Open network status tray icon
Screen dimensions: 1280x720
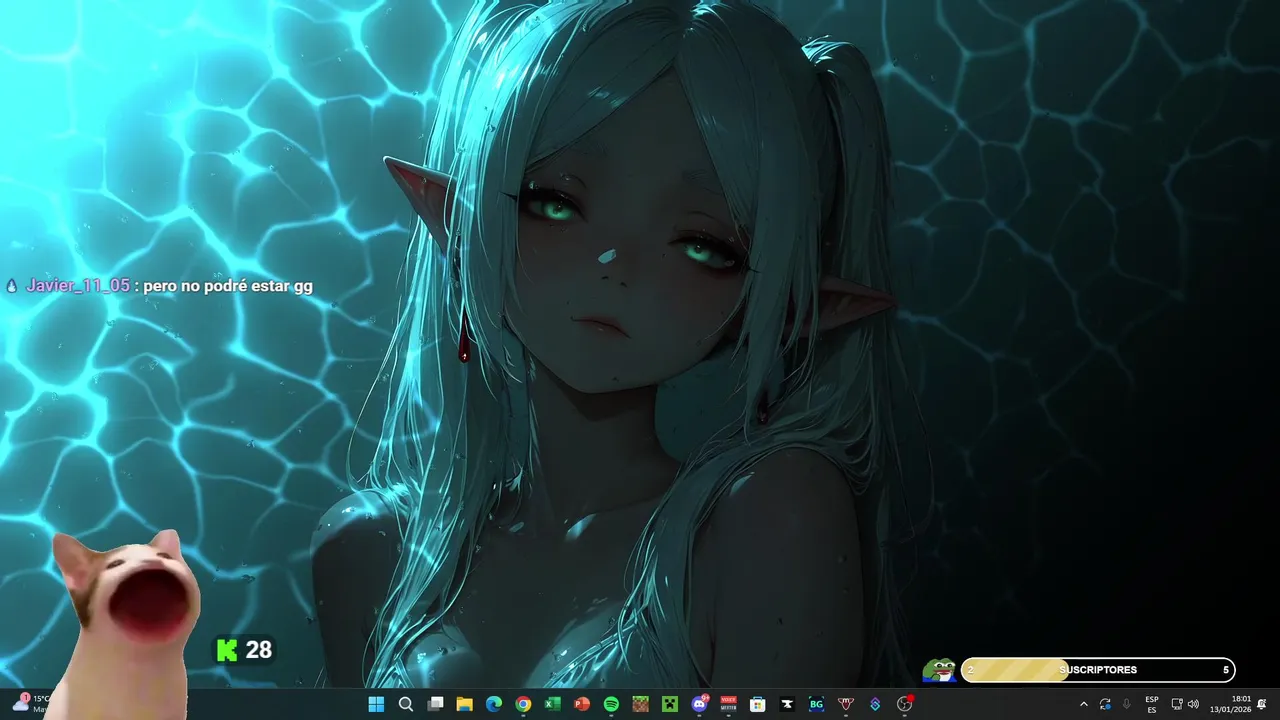pyautogui.click(x=1177, y=704)
